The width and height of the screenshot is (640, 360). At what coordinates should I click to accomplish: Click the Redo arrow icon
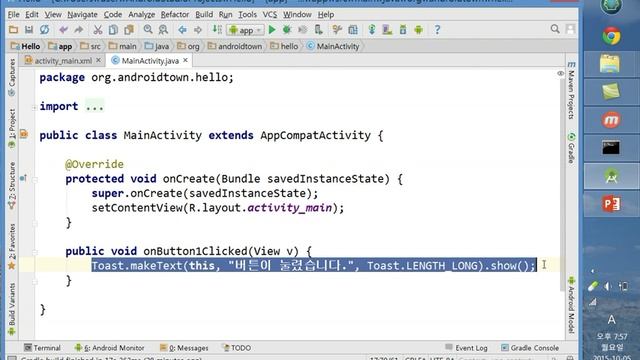pyautogui.click(x=78, y=30)
